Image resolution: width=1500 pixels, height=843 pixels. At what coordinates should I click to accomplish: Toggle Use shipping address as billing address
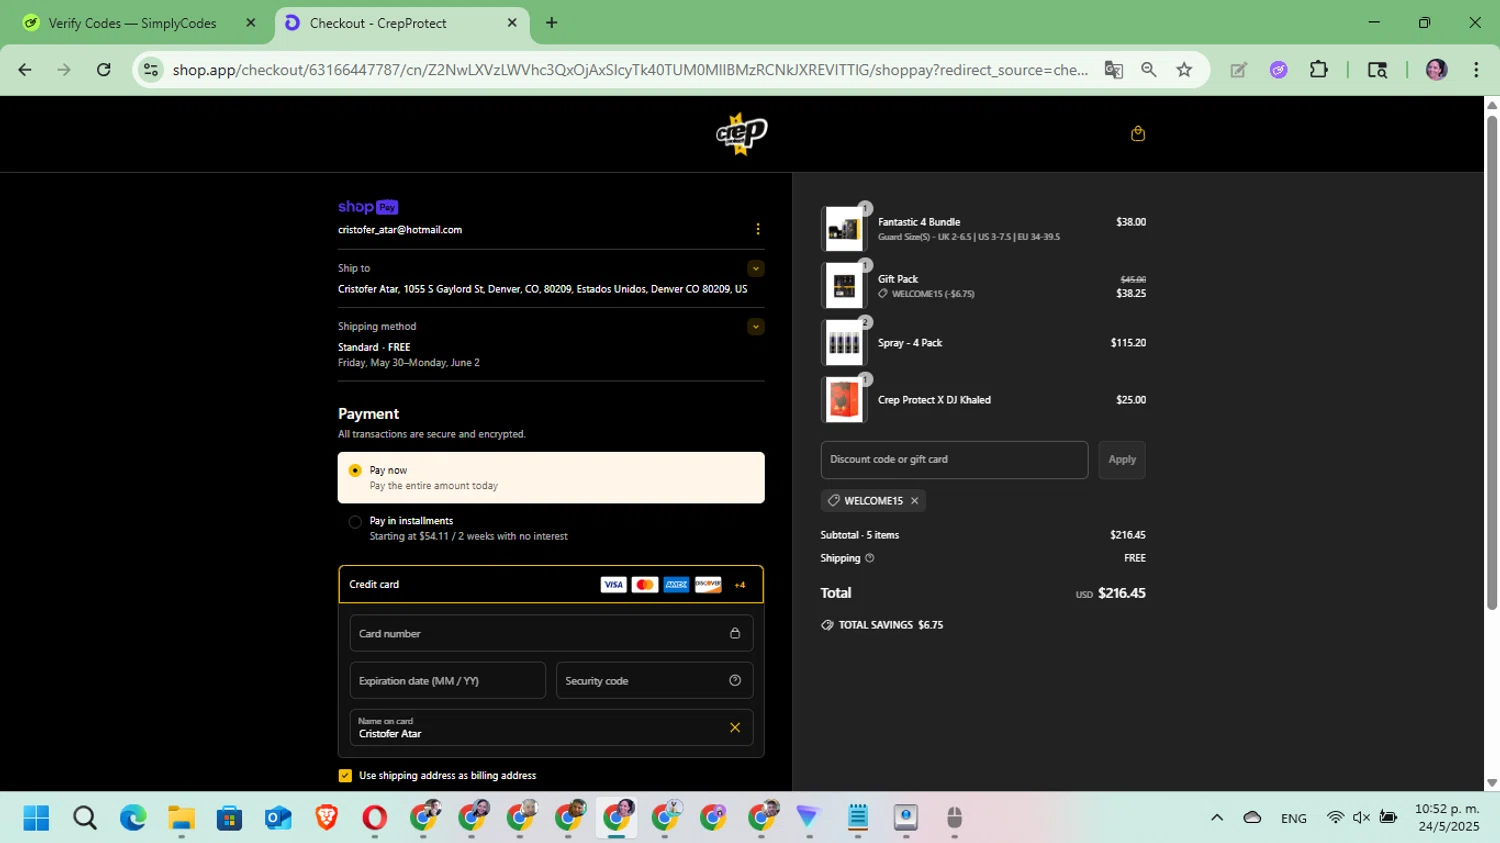(345, 775)
